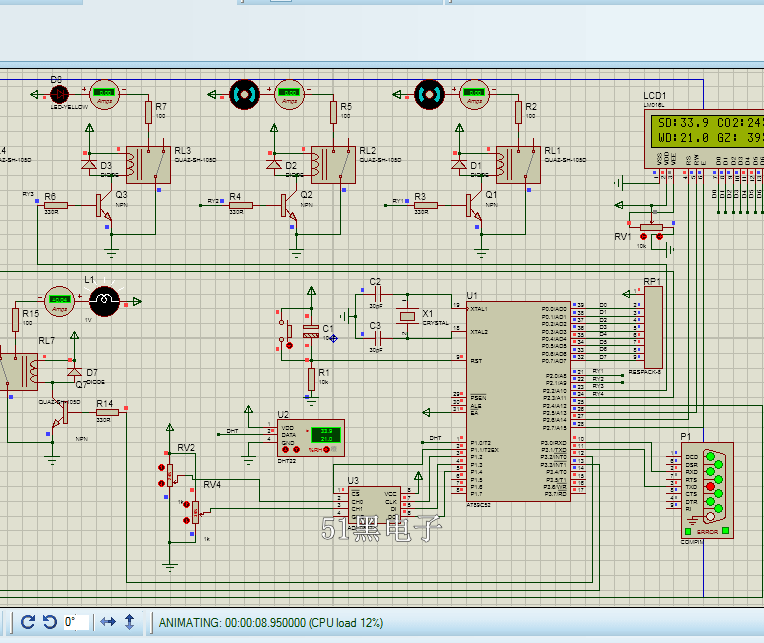This screenshot has height=643, width=764.
Task: Click the RV4 potentiometer body
Action: point(195,512)
